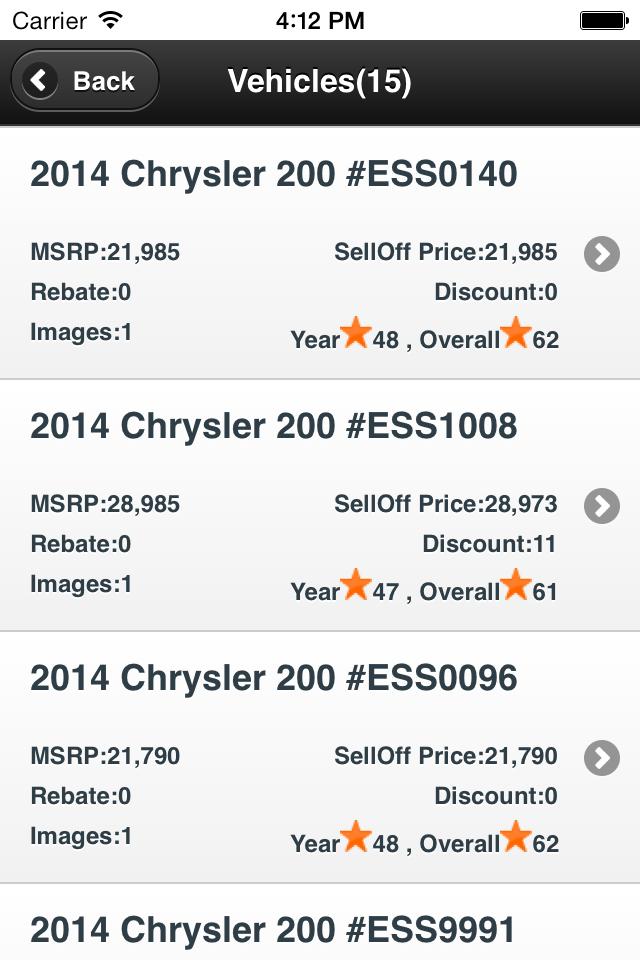The image size is (640, 960).
Task: Tap the battery indicator icon
Action: click(602, 19)
